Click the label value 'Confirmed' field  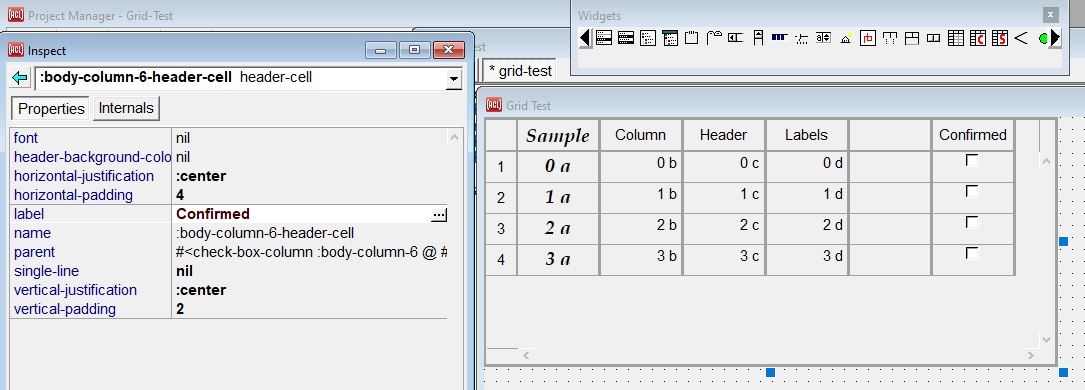click(x=302, y=214)
